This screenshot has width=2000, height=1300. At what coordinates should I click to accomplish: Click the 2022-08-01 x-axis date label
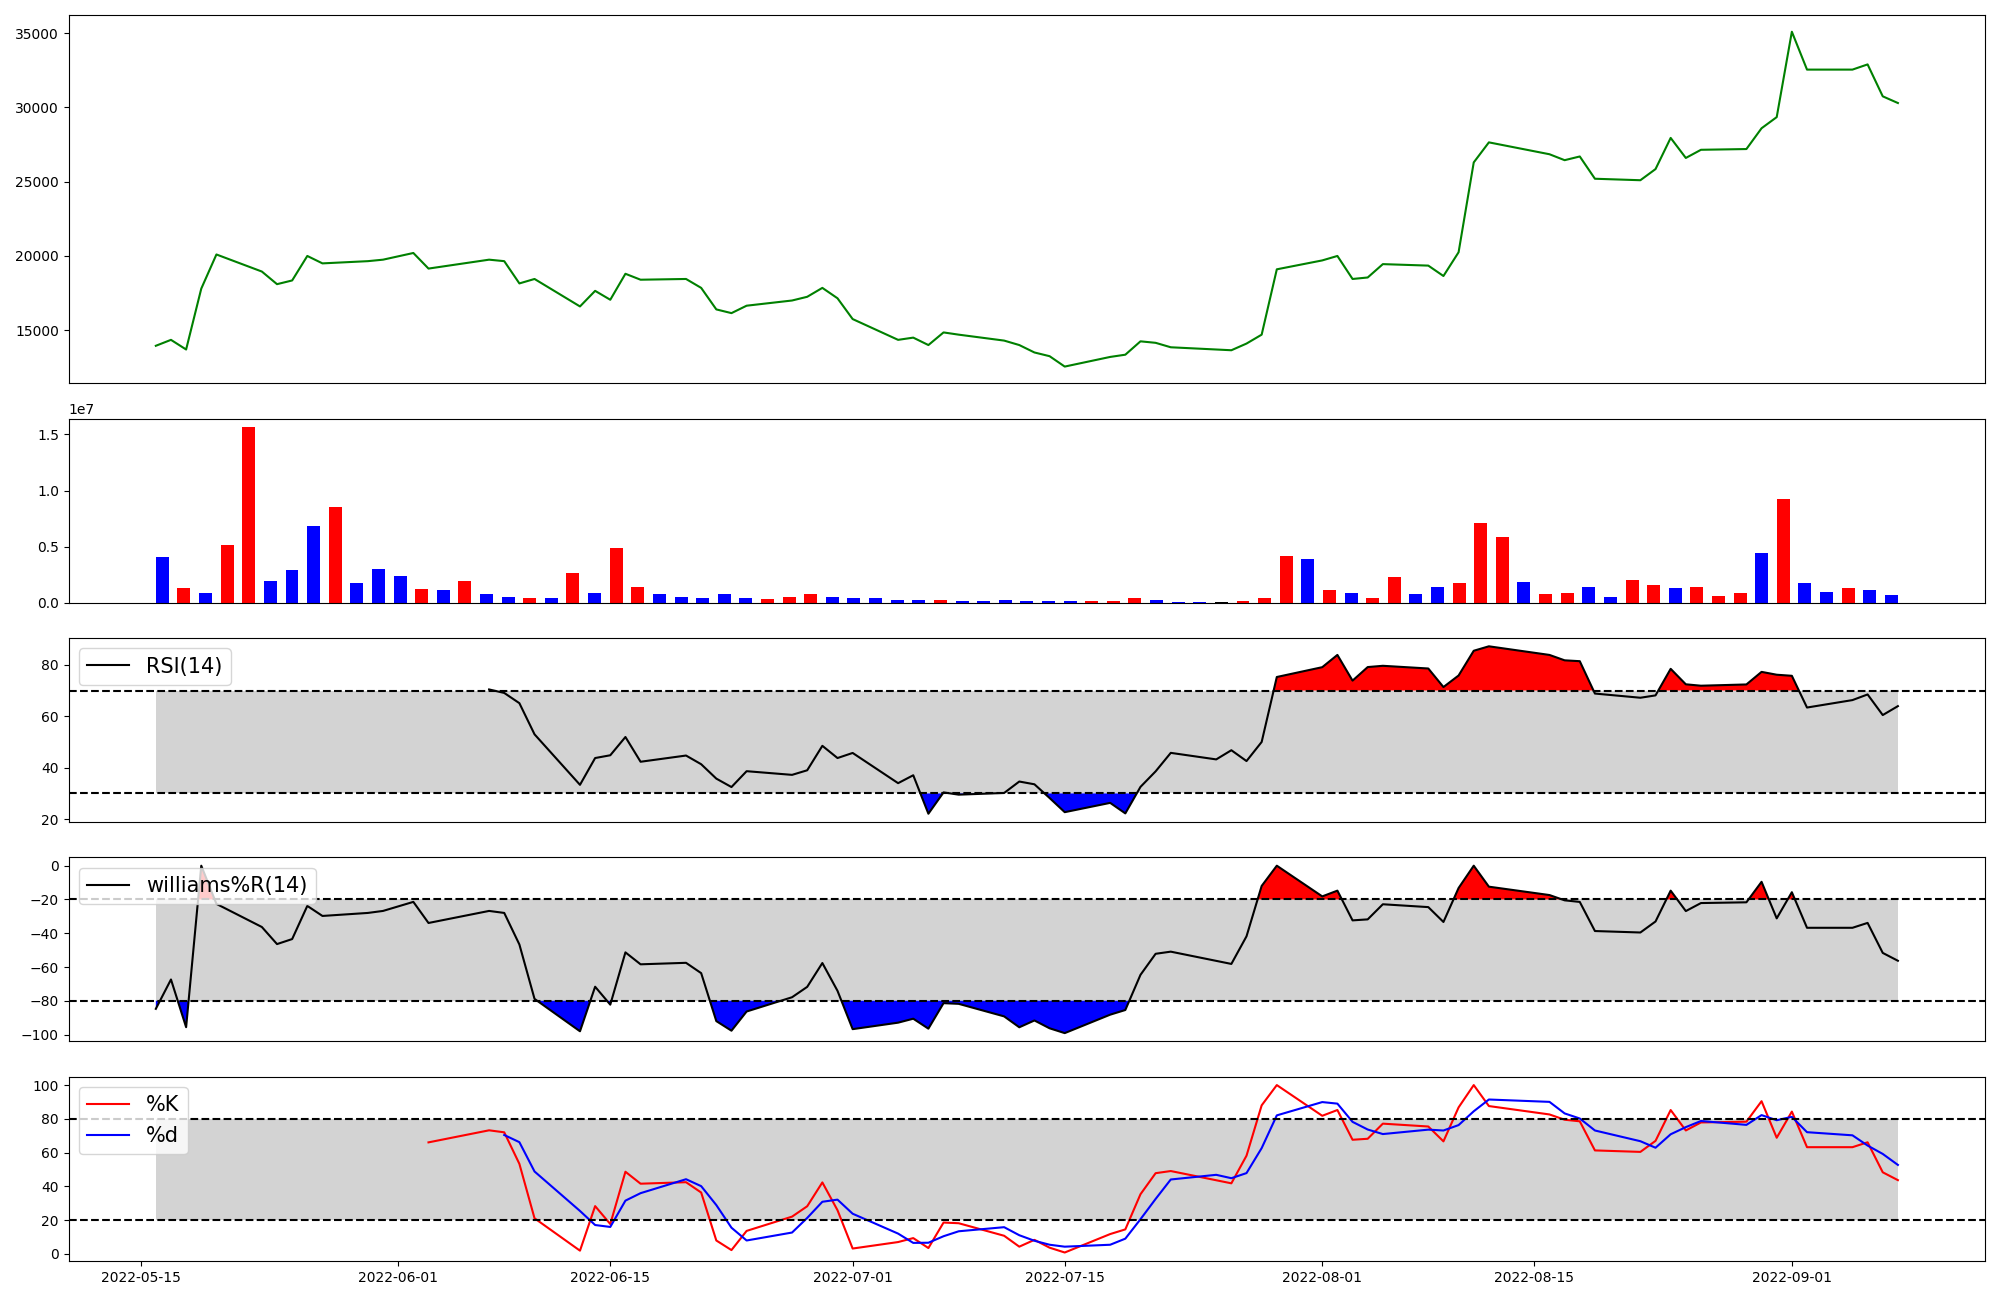click(x=1322, y=1277)
